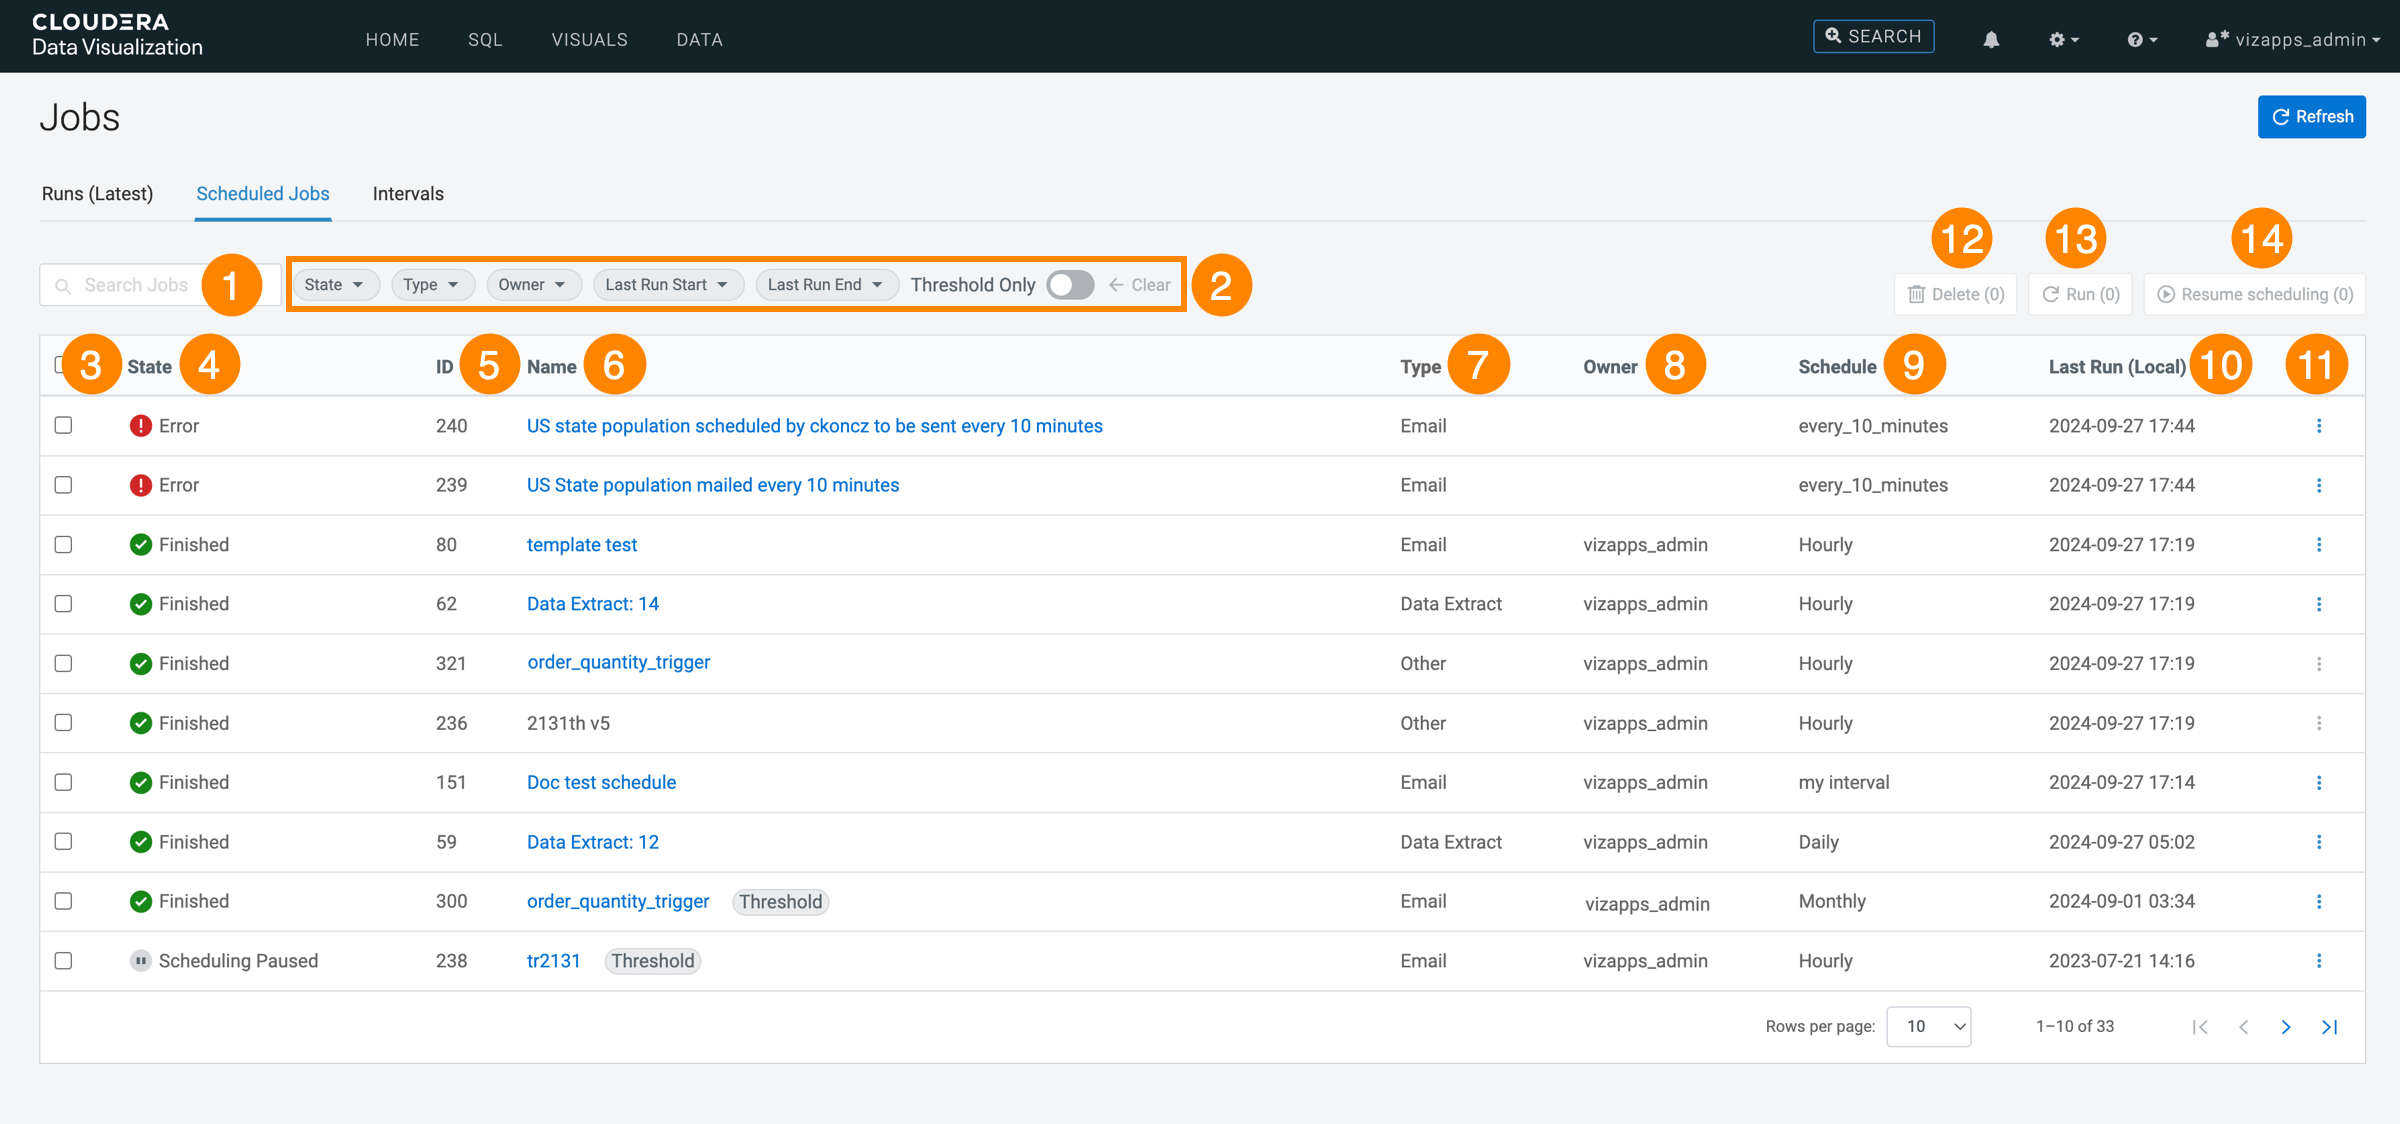Open SQL in the navigation bar
Image resolution: width=2400 pixels, height=1124 pixels.
485,40
